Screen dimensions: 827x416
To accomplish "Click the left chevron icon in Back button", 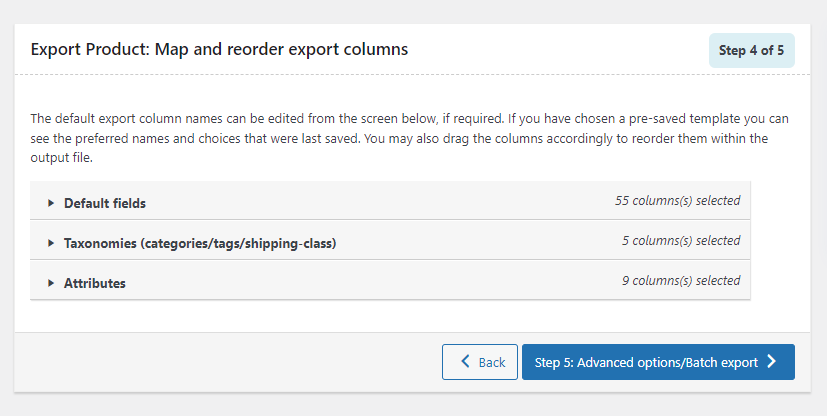I will coord(465,362).
